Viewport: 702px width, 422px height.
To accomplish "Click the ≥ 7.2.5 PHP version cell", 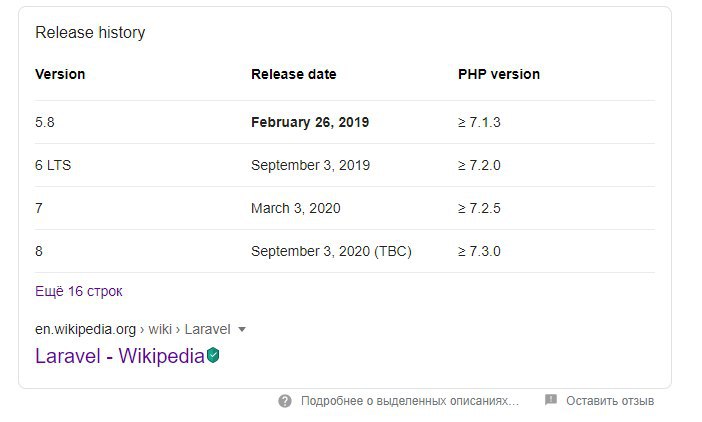I will coord(479,208).
